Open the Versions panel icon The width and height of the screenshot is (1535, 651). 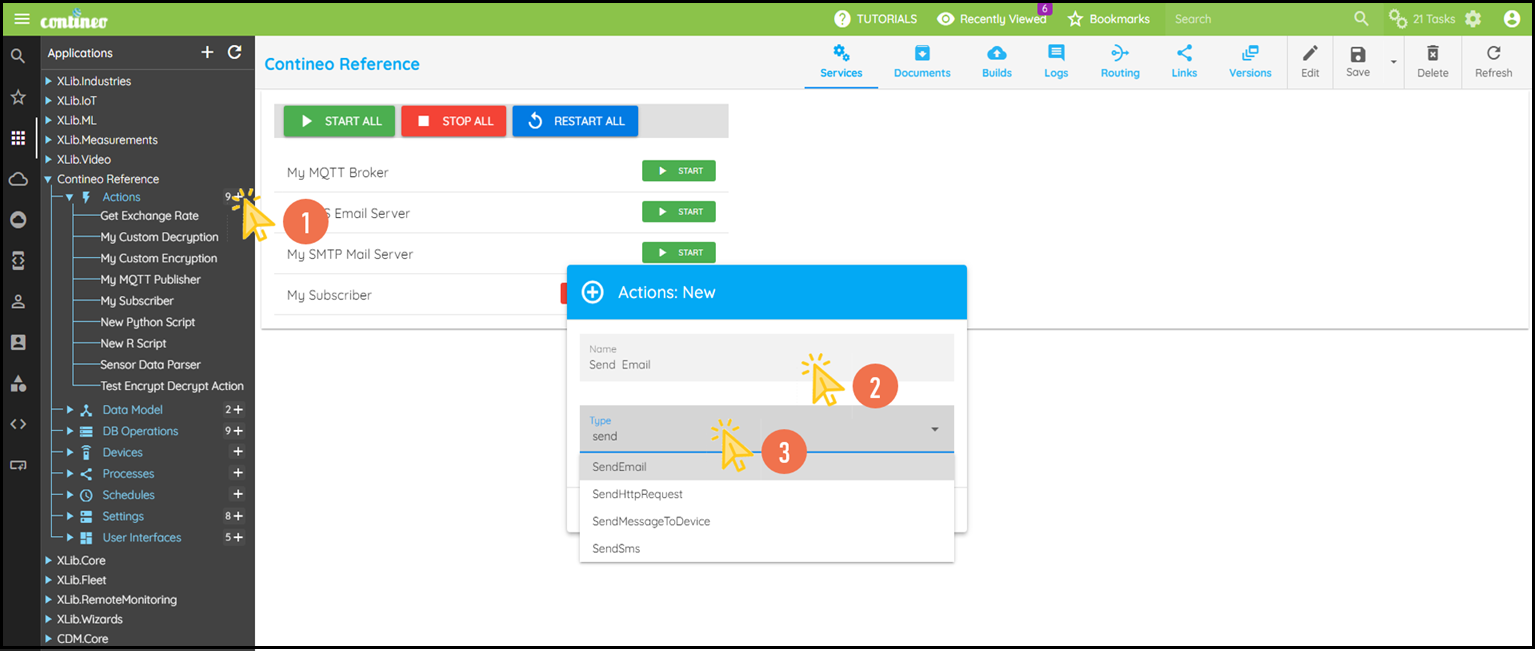(x=1249, y=58)
